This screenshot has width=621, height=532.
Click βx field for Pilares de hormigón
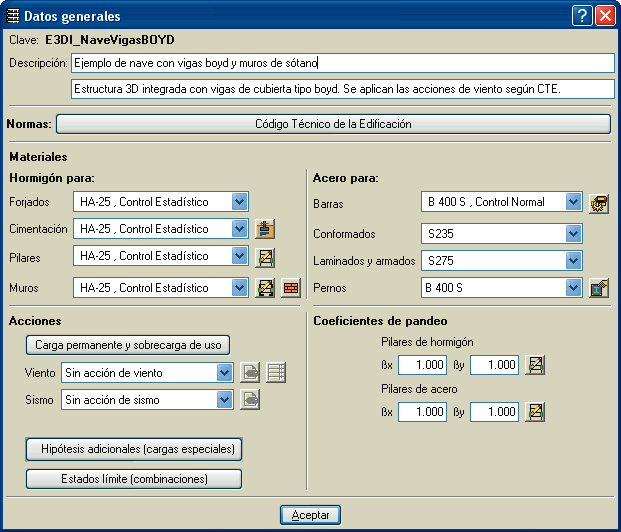(x=423, y=365)
